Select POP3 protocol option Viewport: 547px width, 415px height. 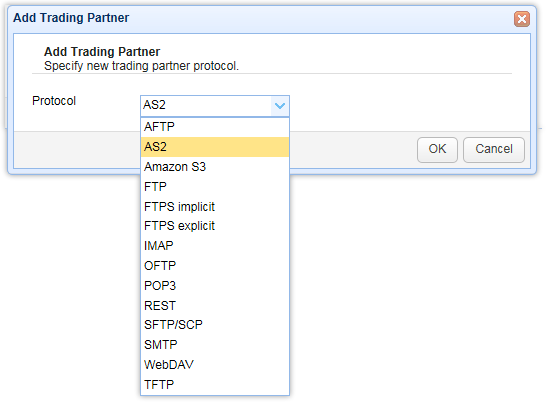(x=215, y=286)
